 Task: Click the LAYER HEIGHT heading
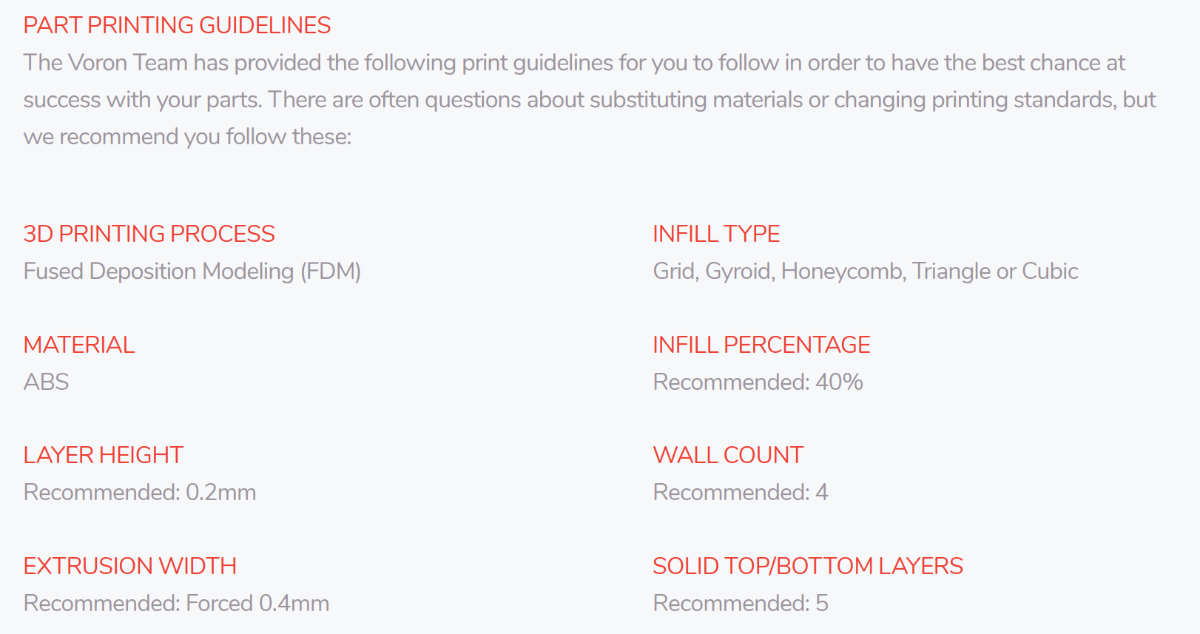[103, 455]
